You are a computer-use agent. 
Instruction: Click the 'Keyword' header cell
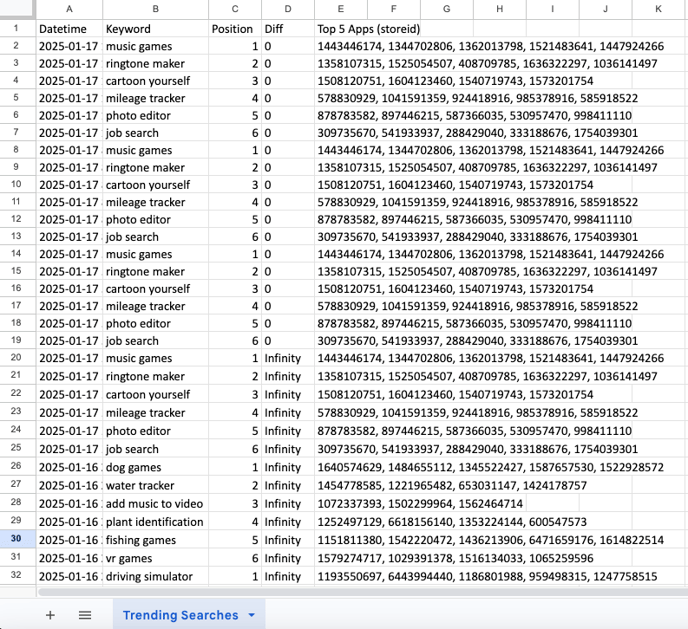[155, 29]
